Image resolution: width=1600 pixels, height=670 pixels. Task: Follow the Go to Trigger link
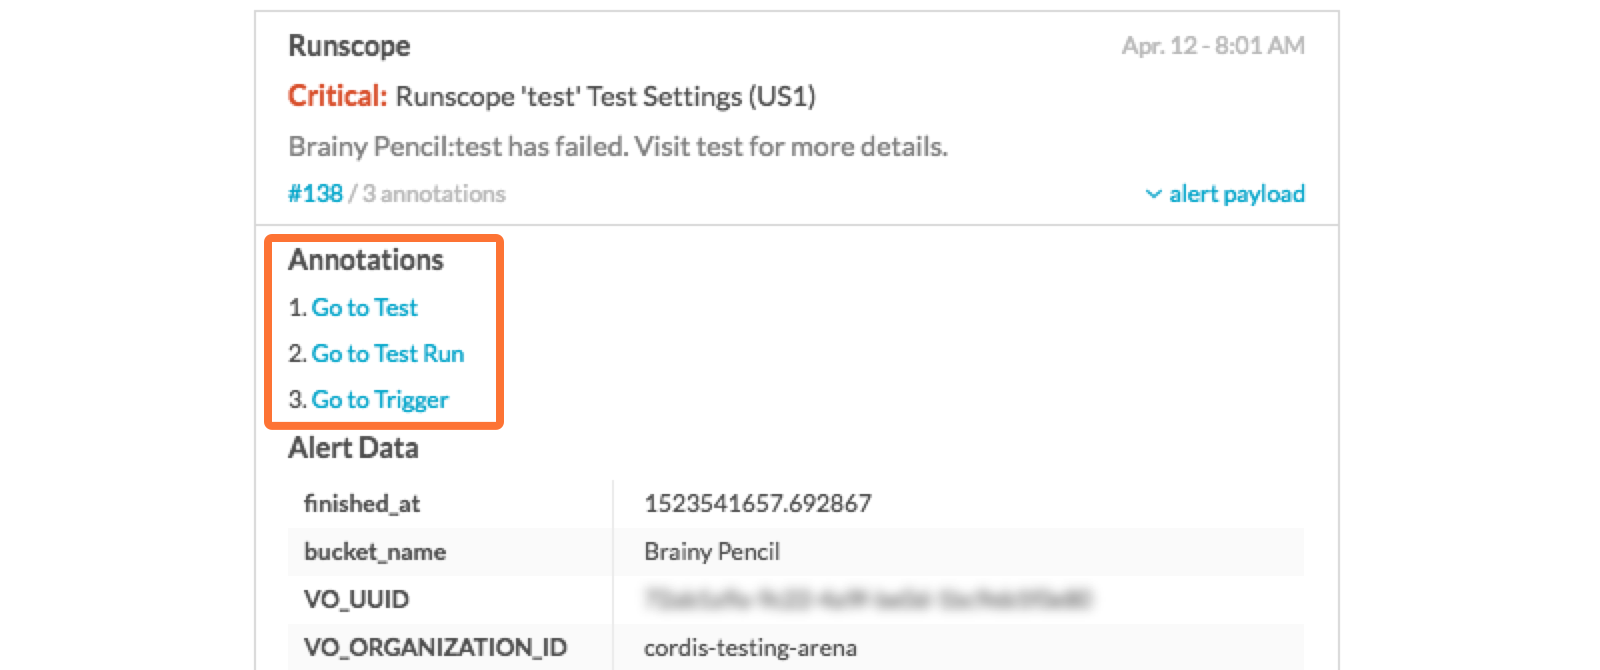(x=380, y=400)
